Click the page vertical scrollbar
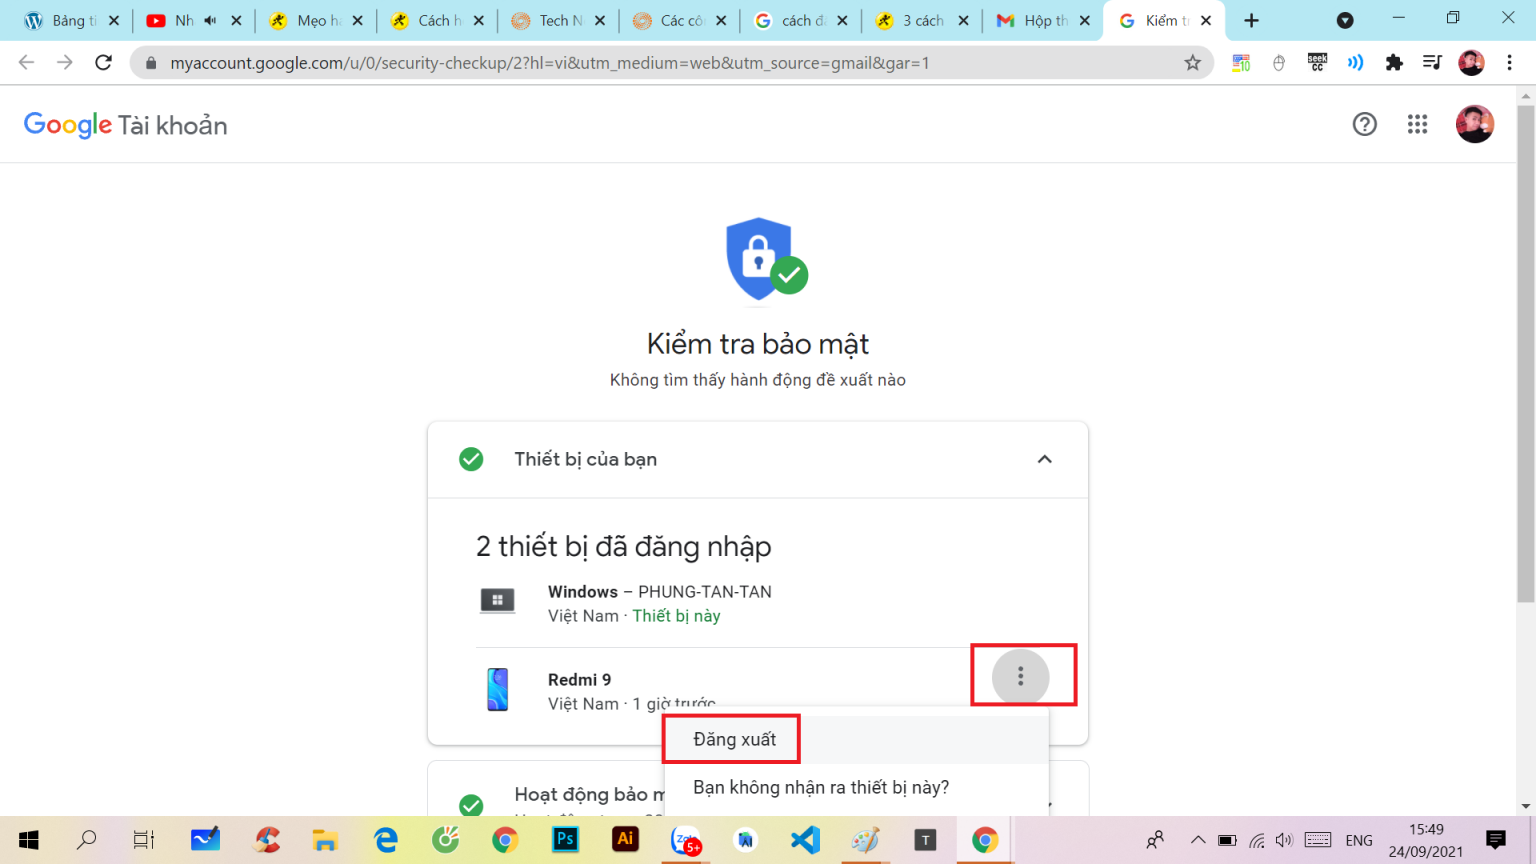Viewport: 1536px width, 864px height. (x=1525, y=350)
